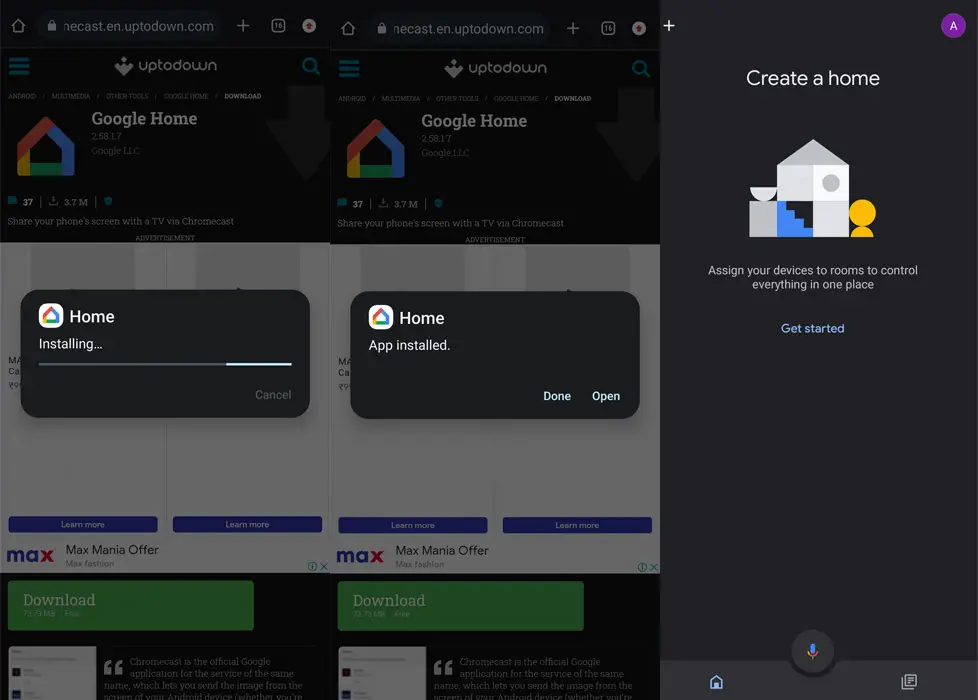Tap the Google Home app icon on the middle page
This screenshot has height=700, width=978.
point(376,148)
